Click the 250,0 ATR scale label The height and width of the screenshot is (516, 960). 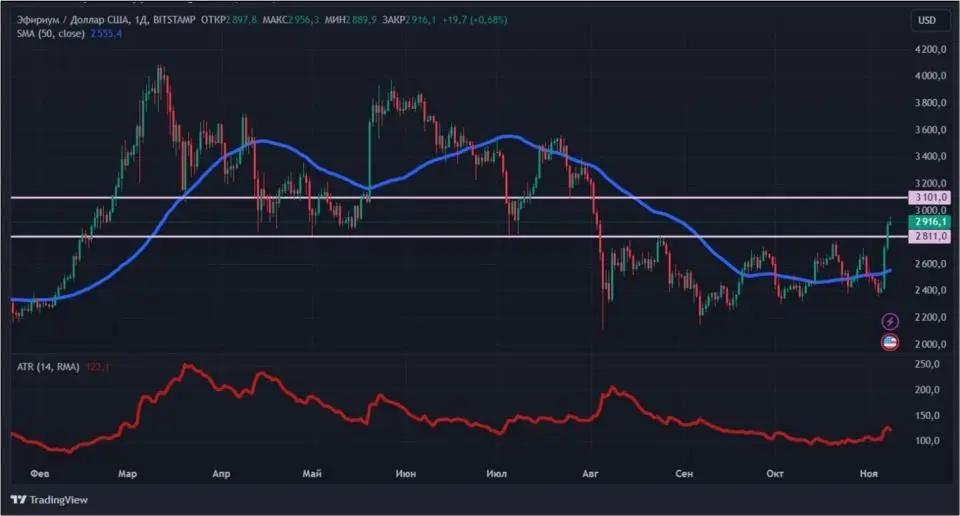tap(930, 365)
